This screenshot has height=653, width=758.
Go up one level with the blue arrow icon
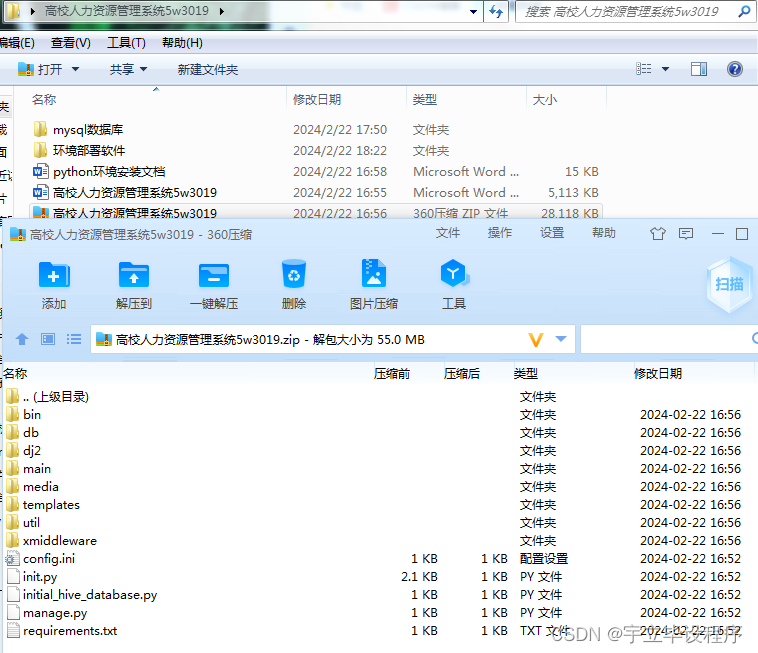click(22, 339)
